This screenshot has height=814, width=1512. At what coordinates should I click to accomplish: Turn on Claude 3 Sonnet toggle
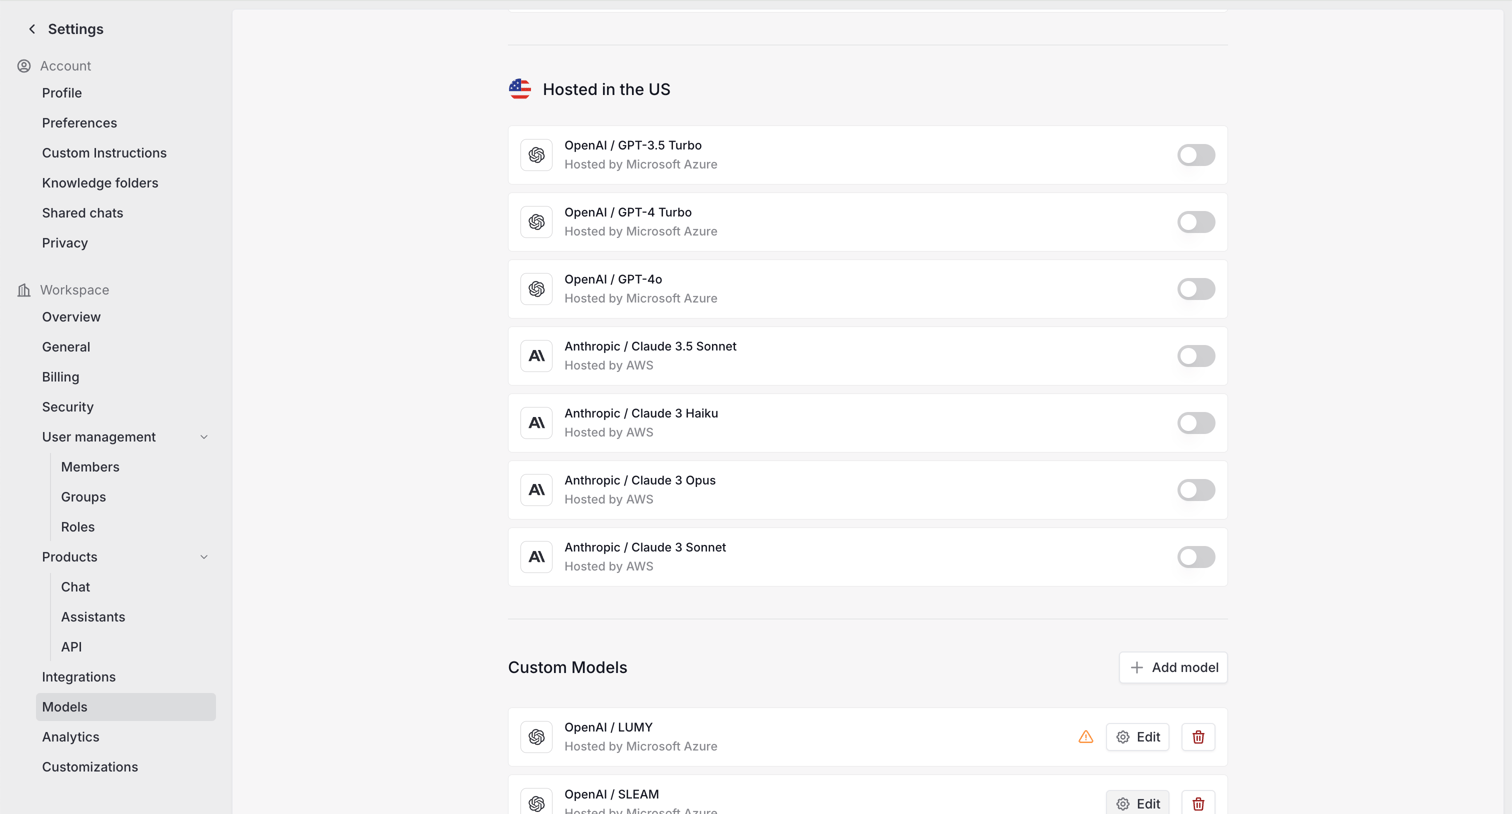click(1196, 557)
